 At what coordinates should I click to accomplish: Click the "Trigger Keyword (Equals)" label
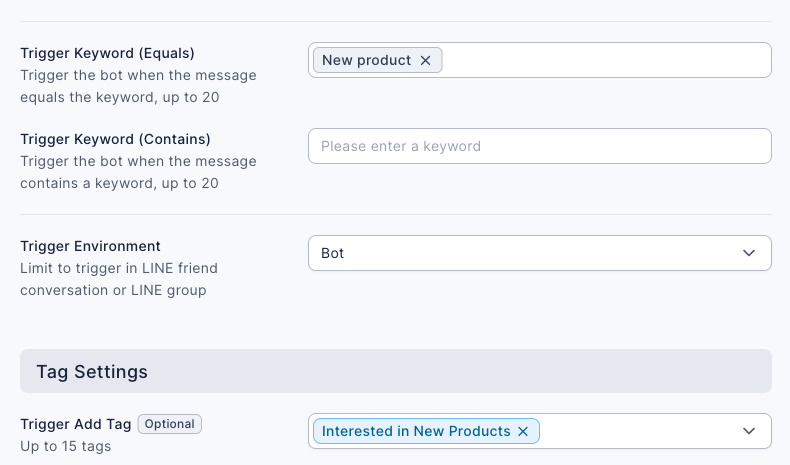point(107,53)
